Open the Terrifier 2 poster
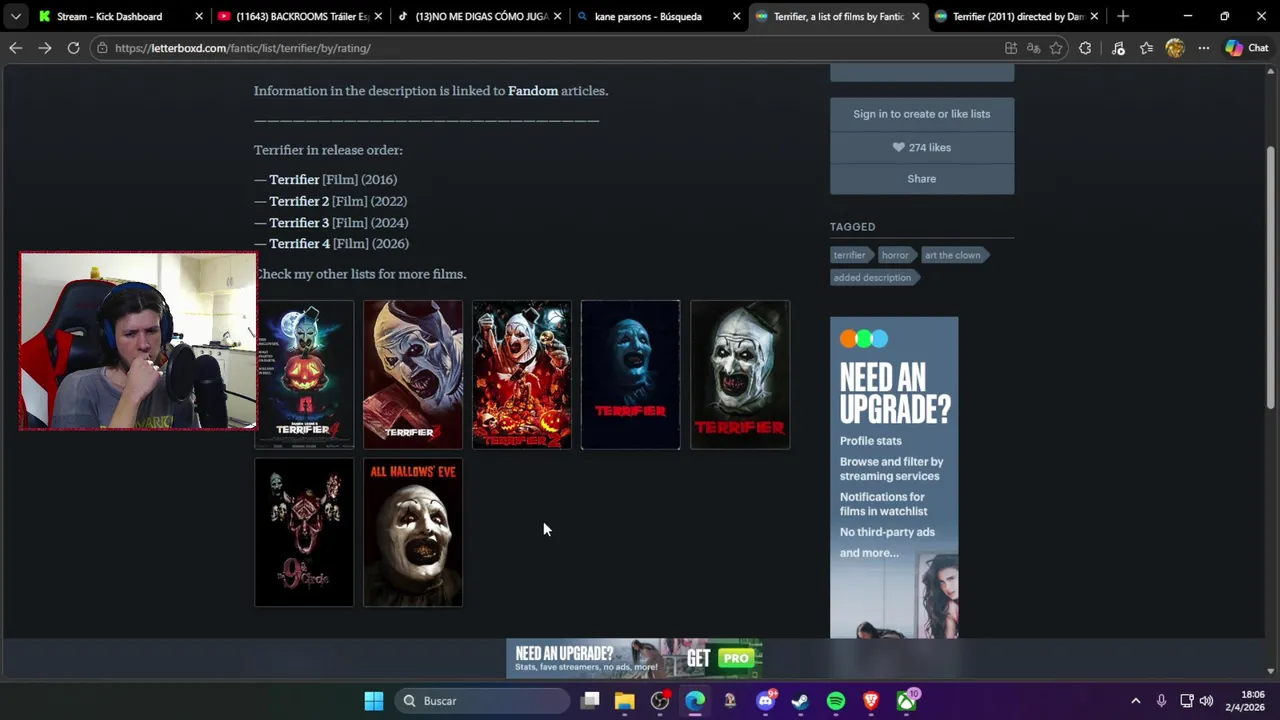Viewport: 1280px width, 720px height. 522,375
